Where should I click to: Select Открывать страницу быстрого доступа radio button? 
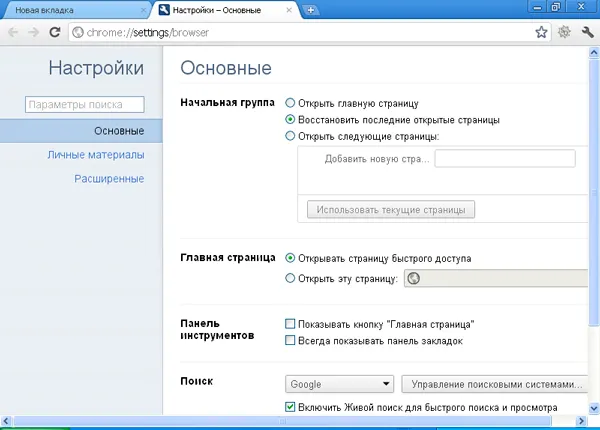coord(290,258)
